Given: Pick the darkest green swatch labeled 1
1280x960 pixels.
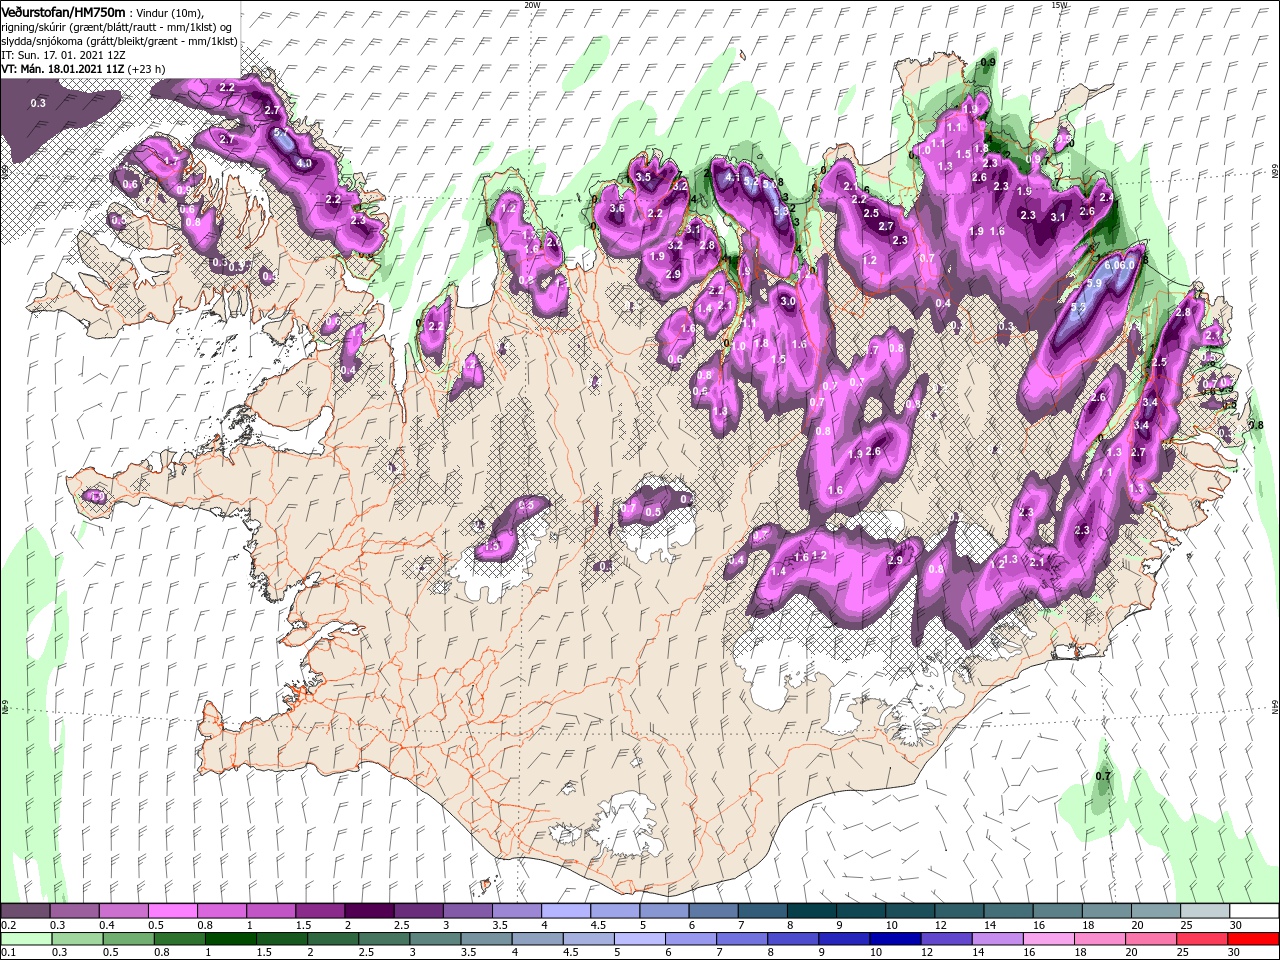Looking at the screenshot, I should [x=230, y=938].
